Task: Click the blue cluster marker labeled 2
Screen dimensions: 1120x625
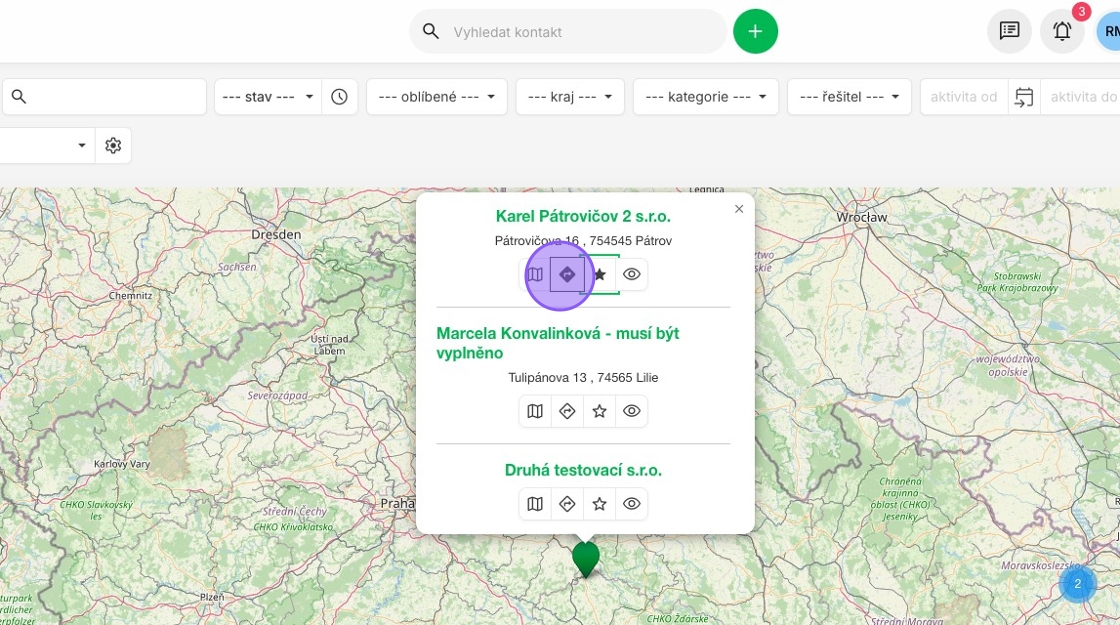Action: (x=1077, y=584)
